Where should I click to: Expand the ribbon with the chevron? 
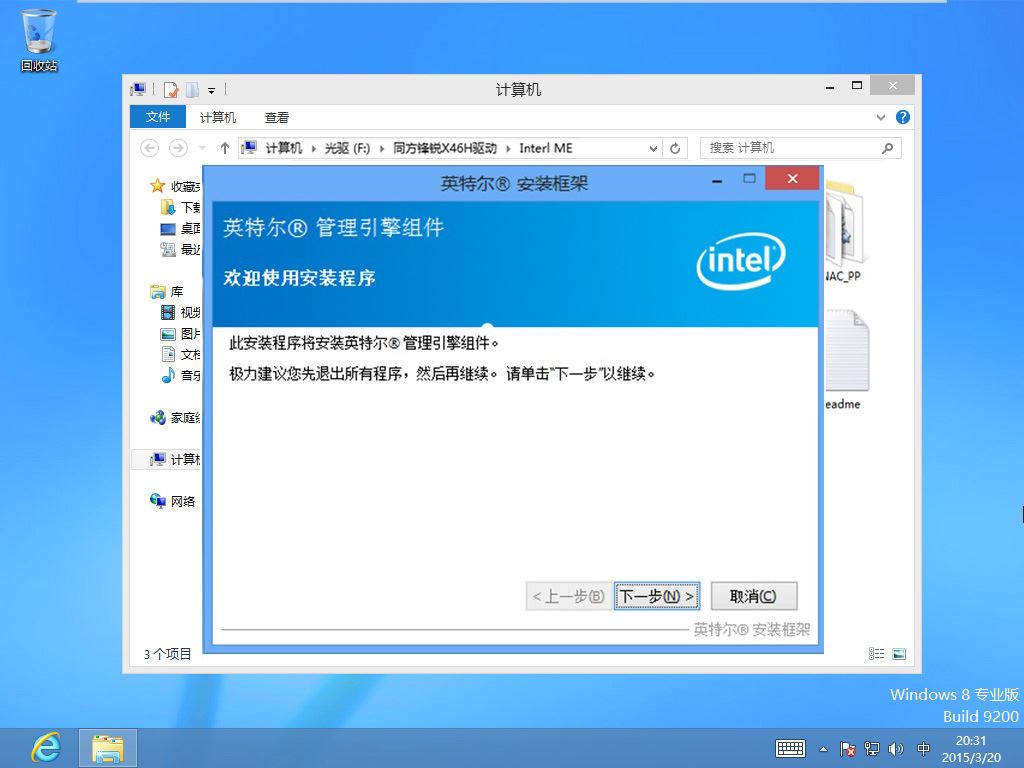881,118
